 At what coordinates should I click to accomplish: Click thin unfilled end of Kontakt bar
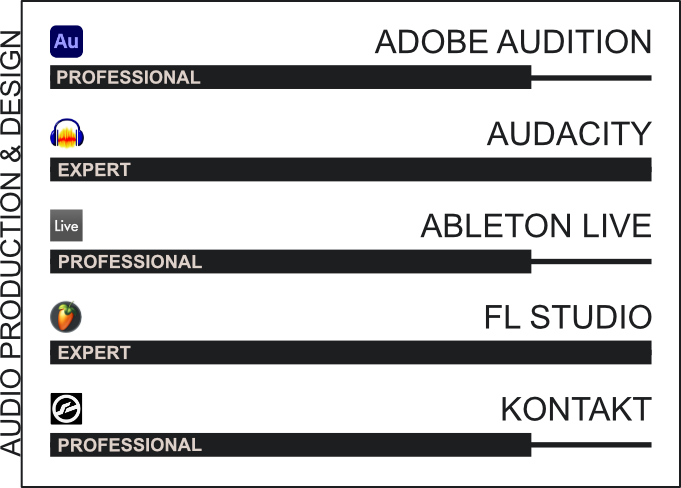tap(592, 445)
